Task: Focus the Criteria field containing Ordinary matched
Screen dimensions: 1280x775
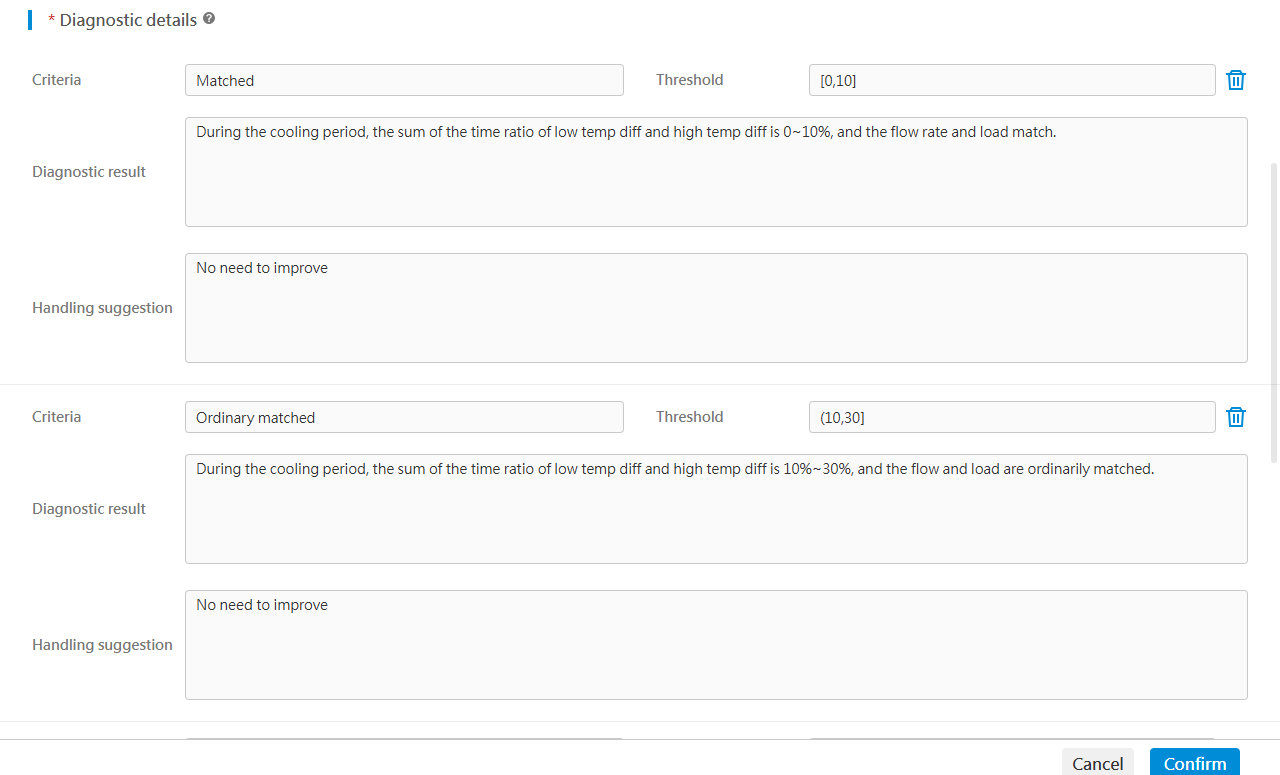Action: pyautogui.click(x=404, y=417)
